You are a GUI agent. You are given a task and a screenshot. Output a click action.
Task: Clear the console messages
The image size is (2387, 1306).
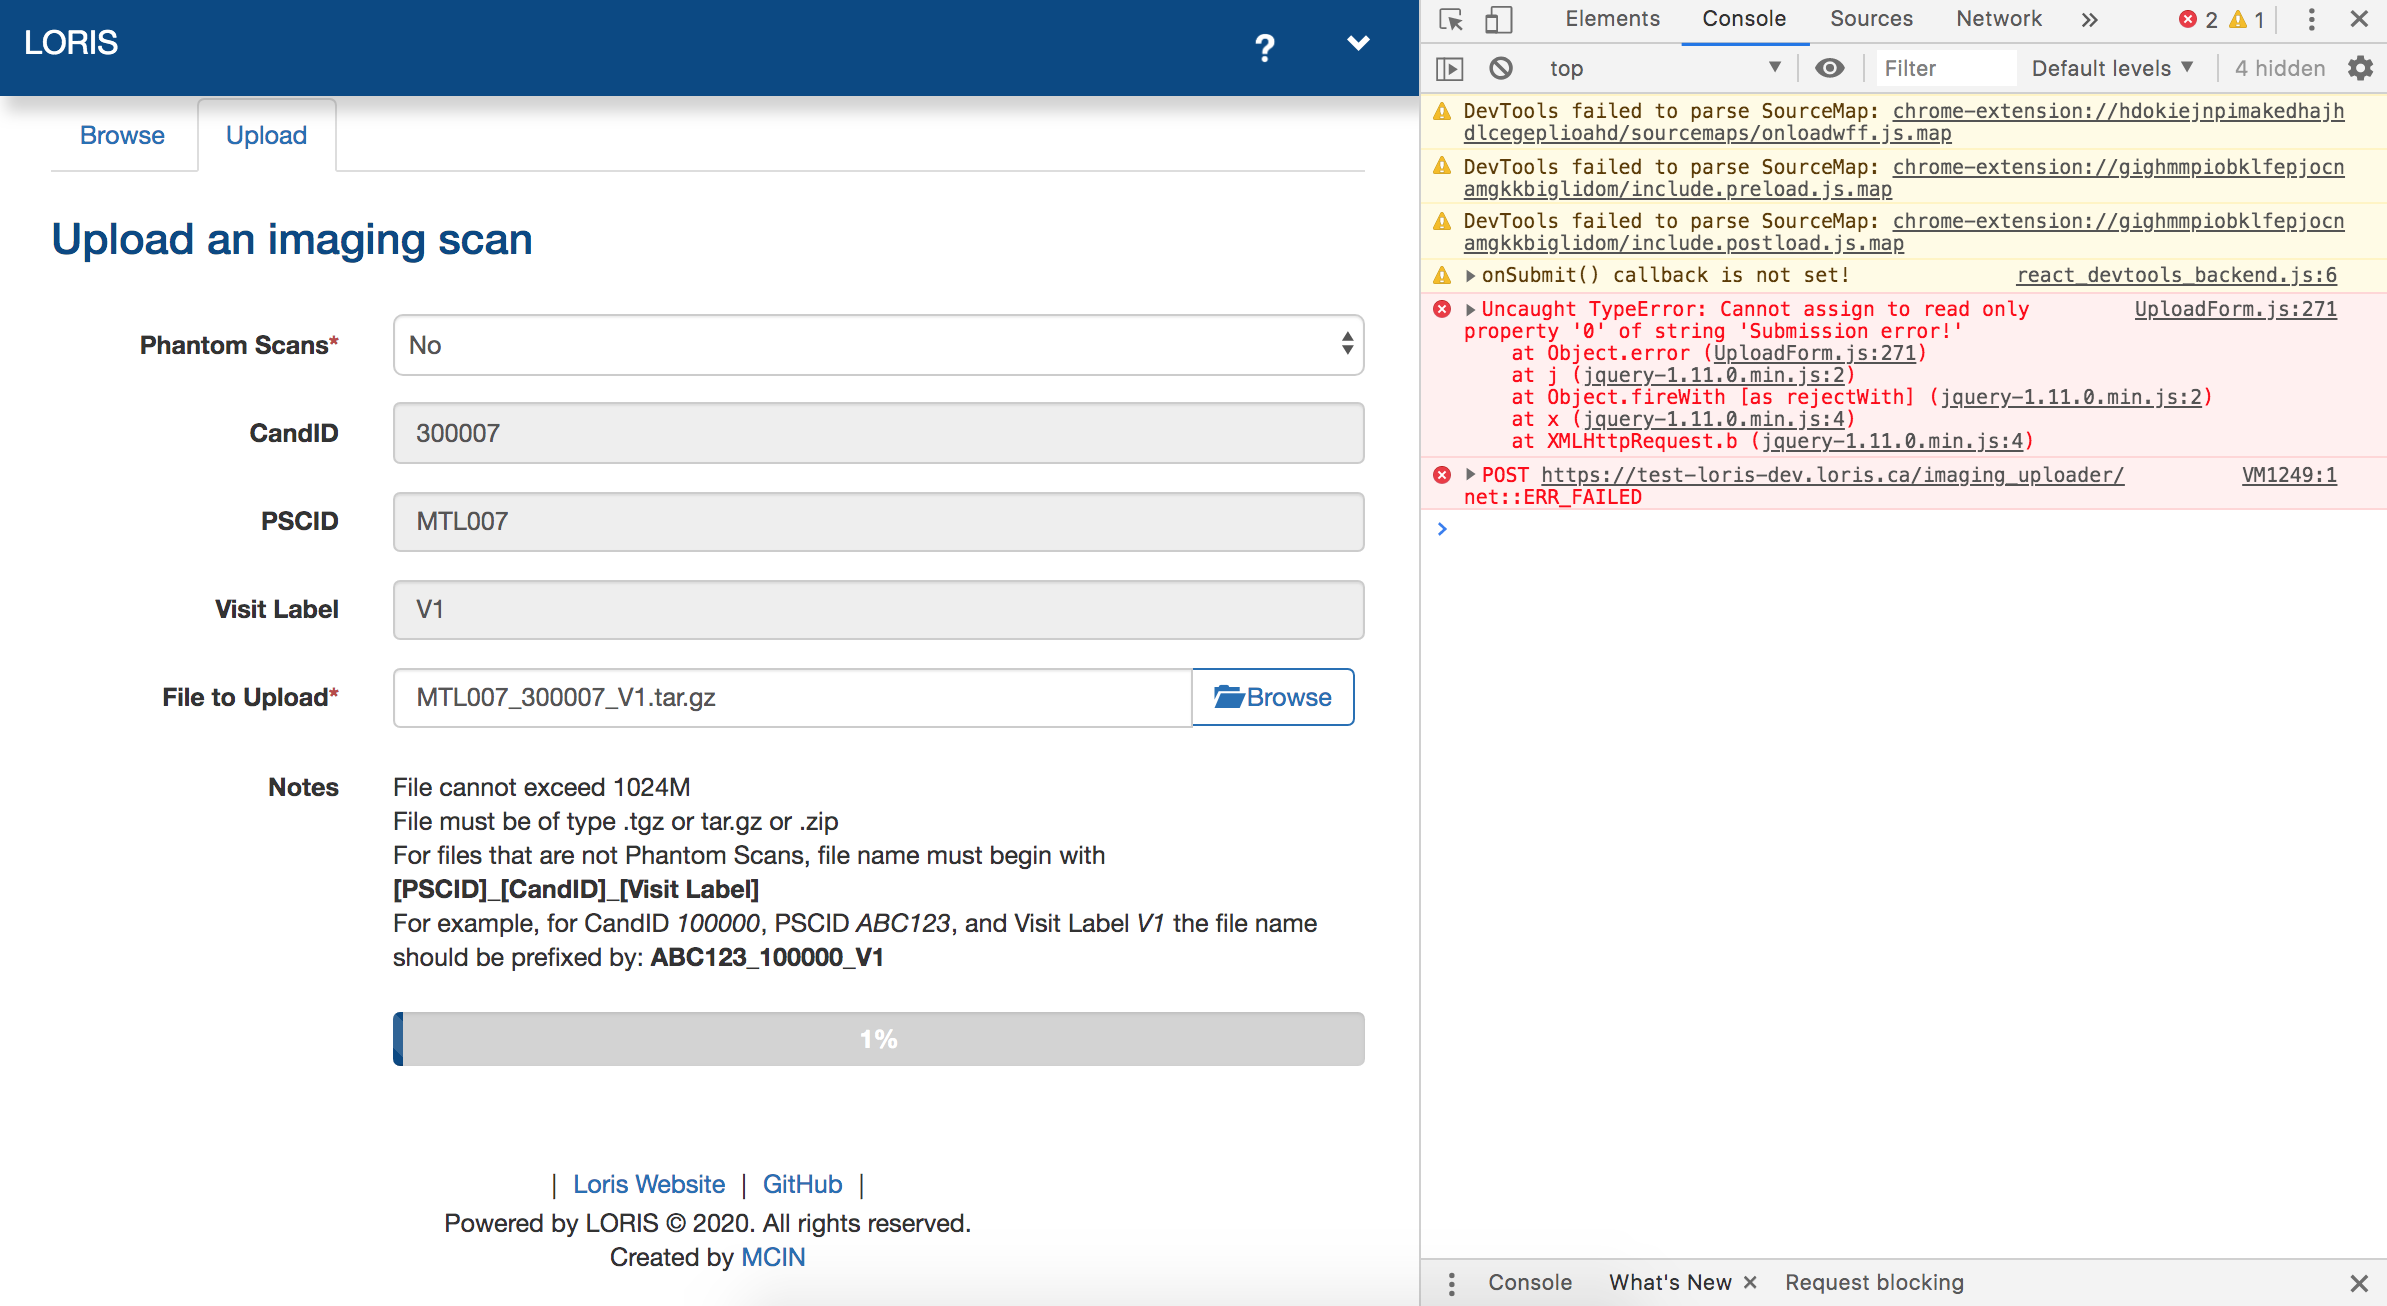pyautogui.click(x=1499, y=67)
